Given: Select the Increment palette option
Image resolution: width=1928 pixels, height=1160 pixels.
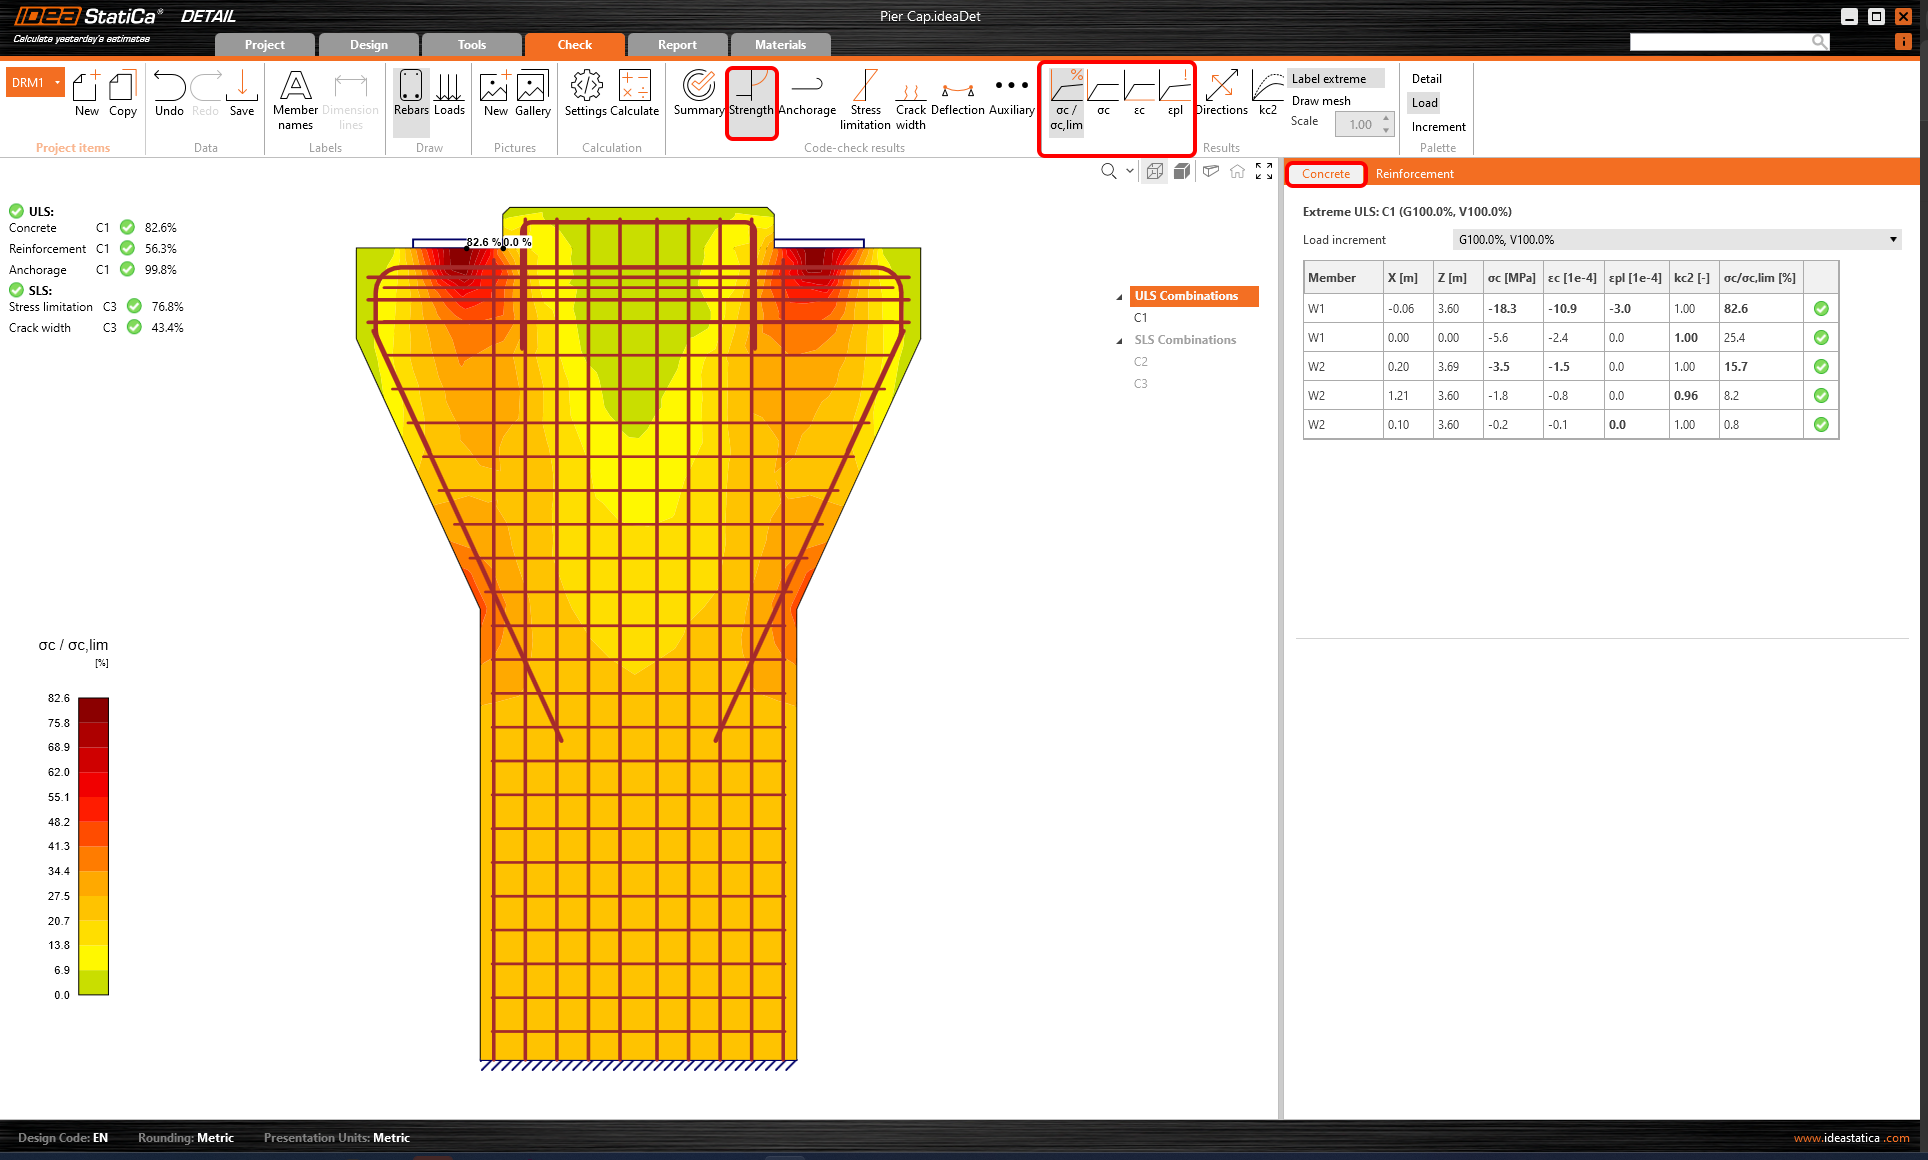Looking at the screenshot, I should click(1438, 127).
